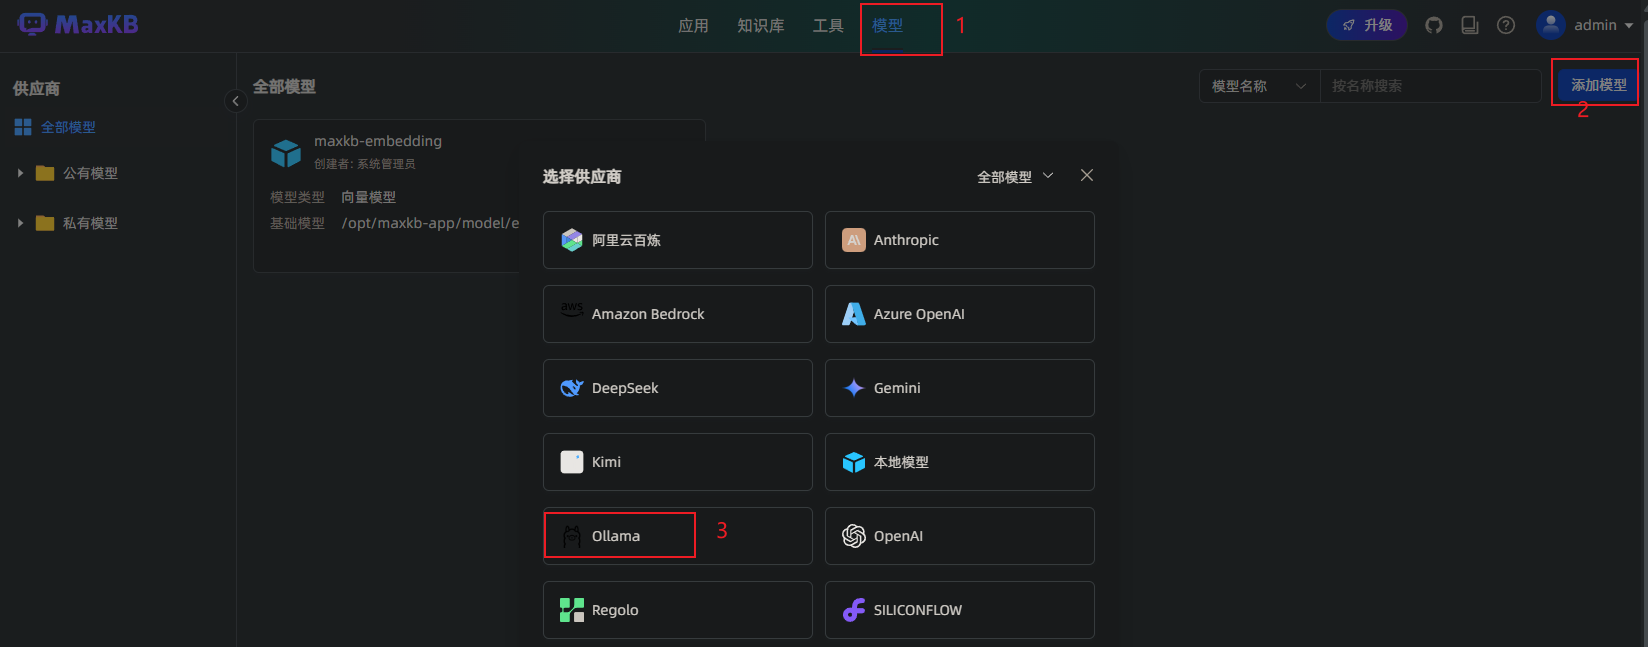Open the admin user menu
This screenshot has height=647, width=1648.
pos(1585,25)
